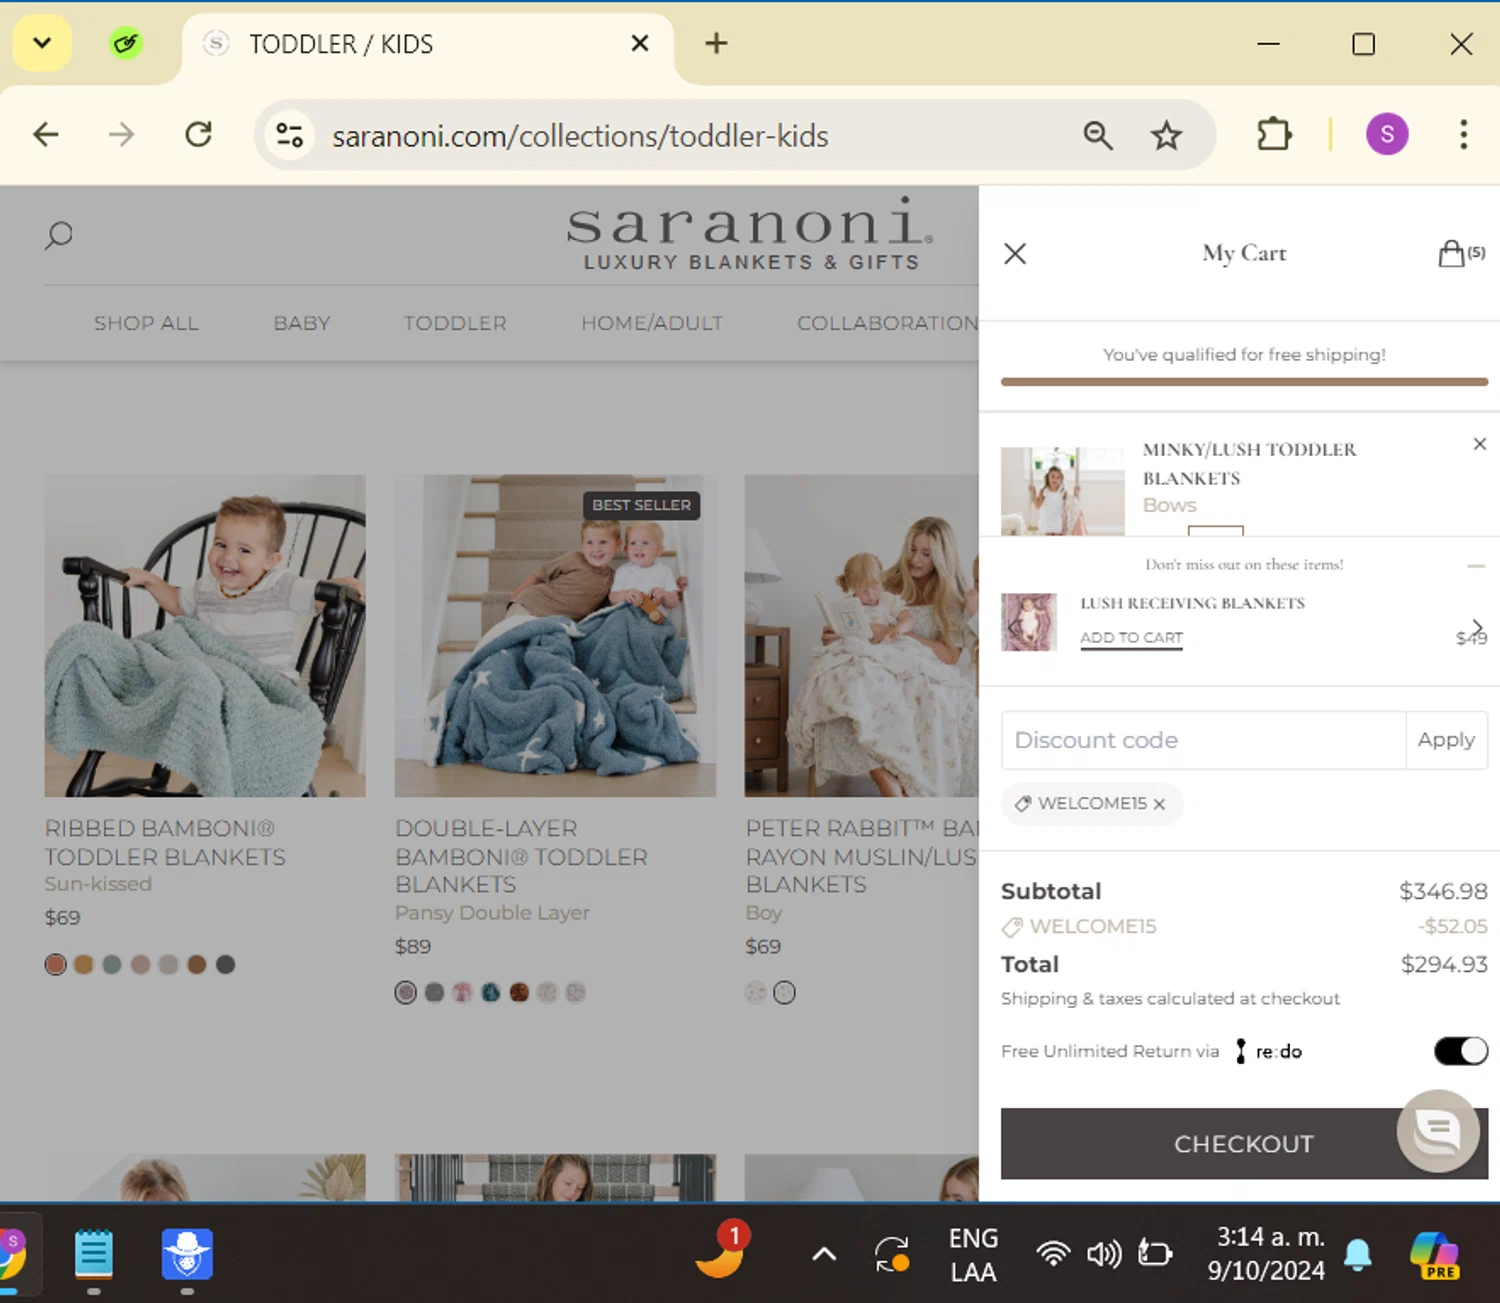
Task: Close the TODDLER / KIDS tab
Action: click(x=640, y=43)
